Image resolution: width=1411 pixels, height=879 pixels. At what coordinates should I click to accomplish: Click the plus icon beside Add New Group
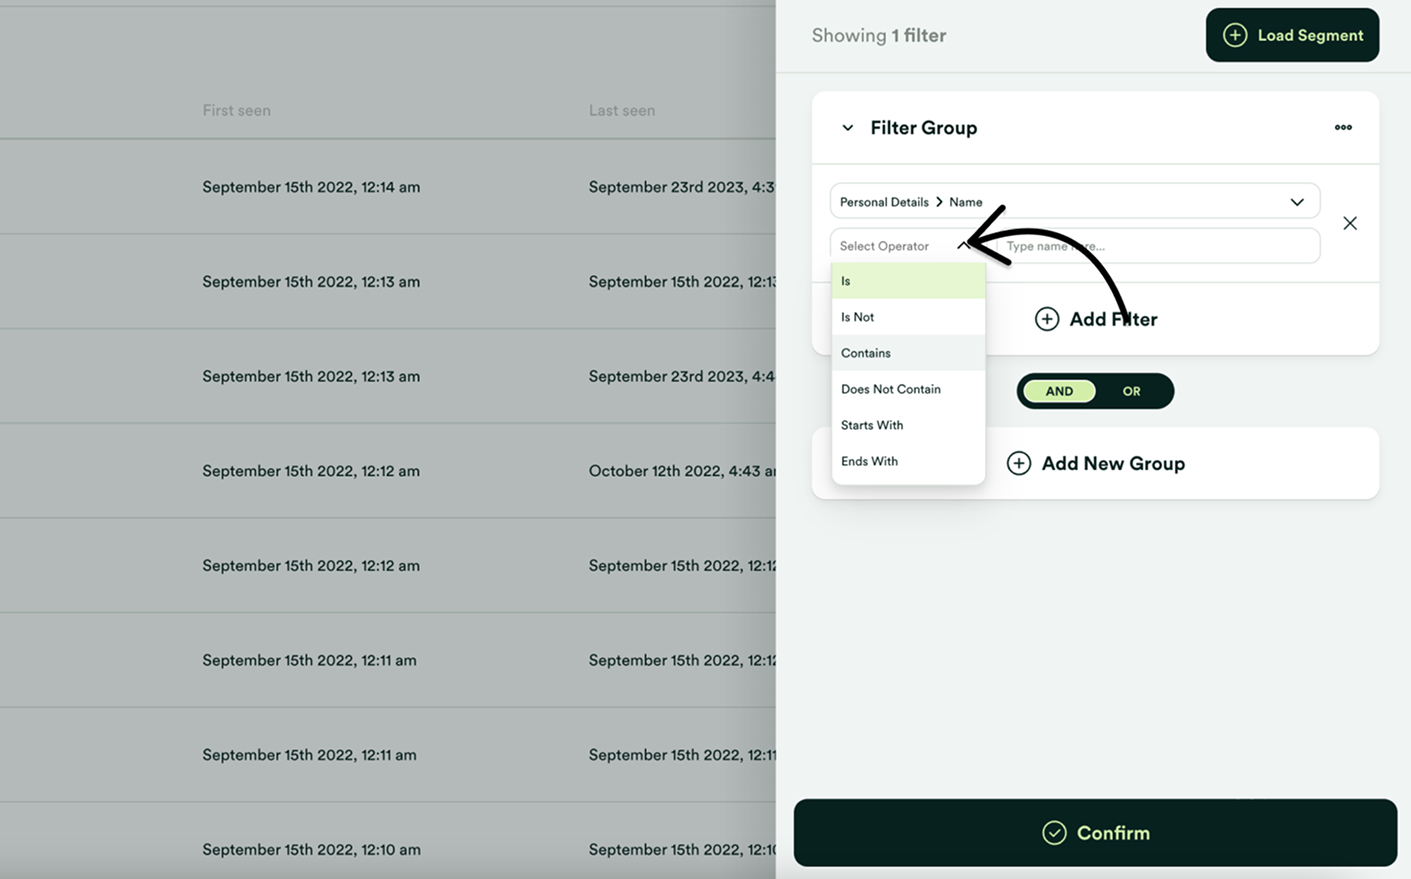(x=1019, y=463)
